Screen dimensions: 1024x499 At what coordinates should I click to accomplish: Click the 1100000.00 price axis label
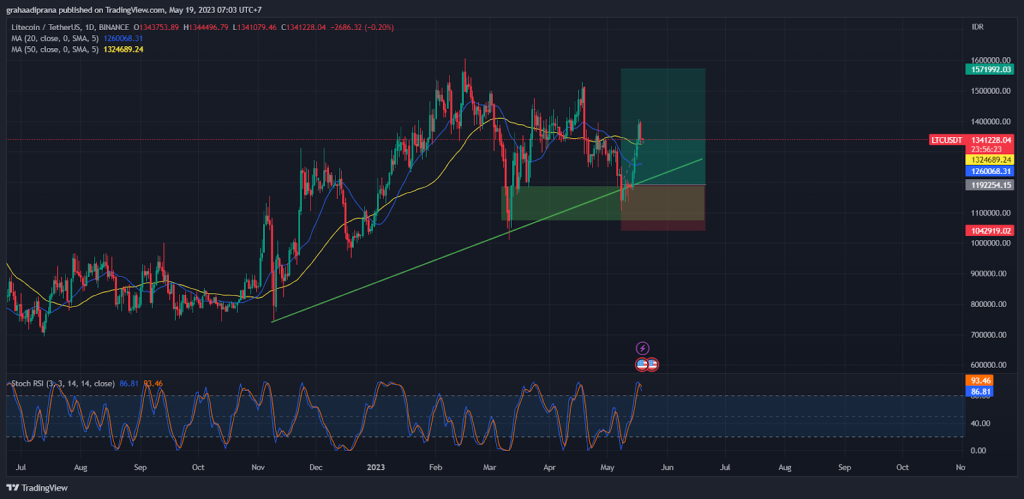[x=990, y=213]
